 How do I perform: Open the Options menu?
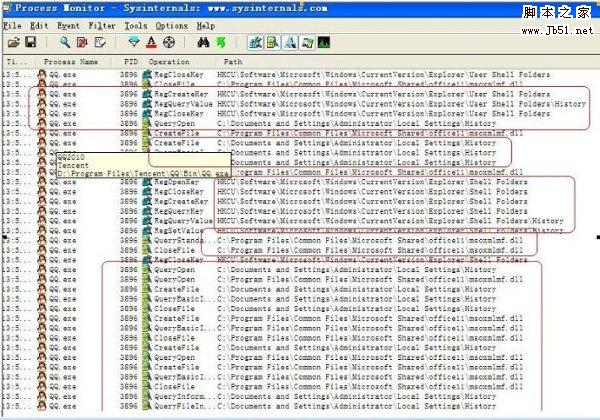(x=171, y=26)
